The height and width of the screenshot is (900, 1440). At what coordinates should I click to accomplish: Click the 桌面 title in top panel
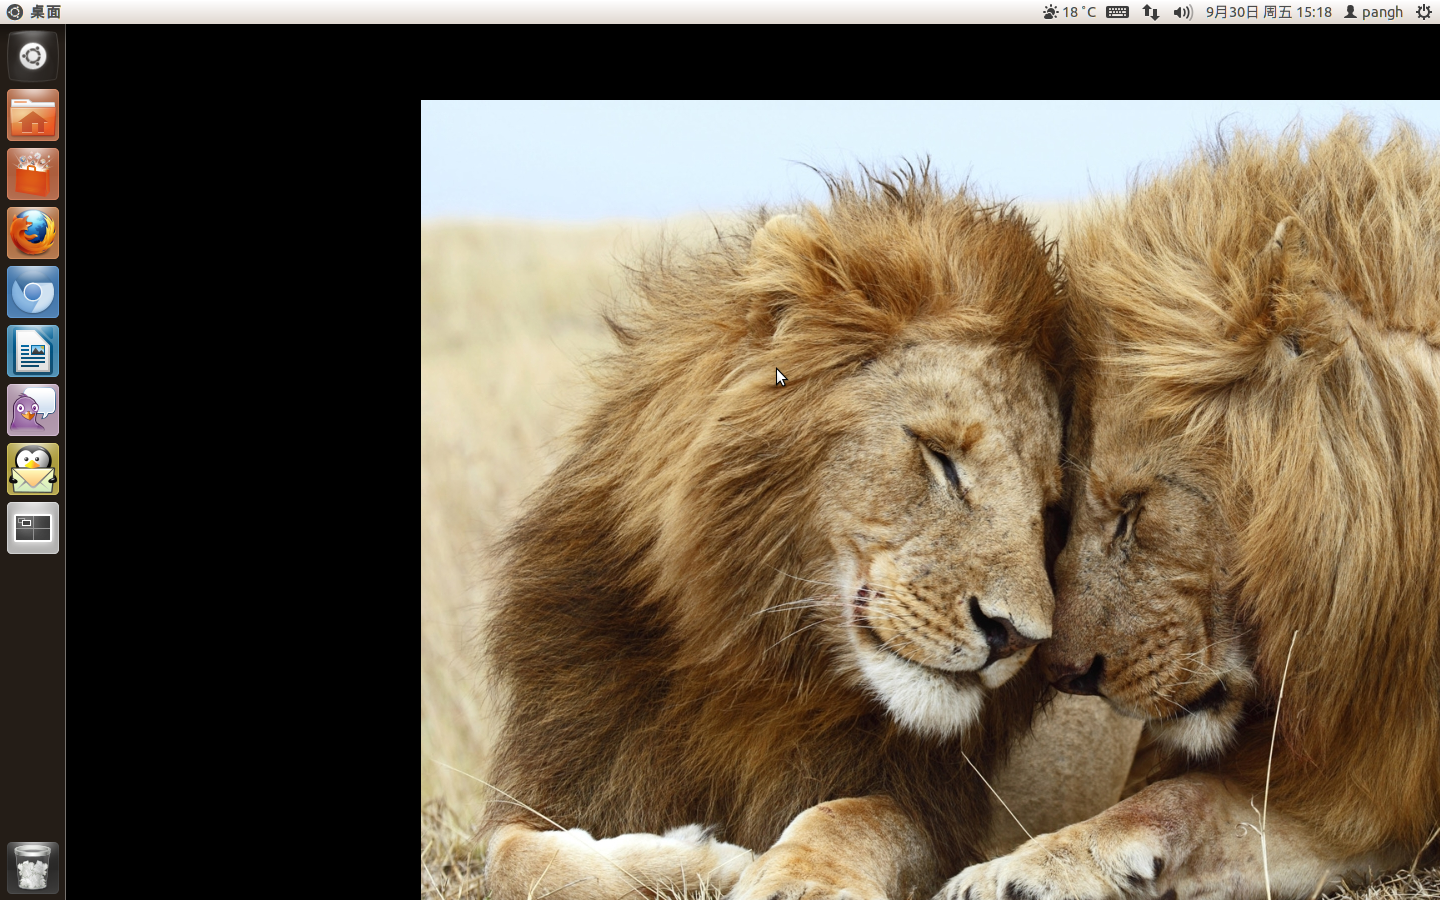point(45,12)
